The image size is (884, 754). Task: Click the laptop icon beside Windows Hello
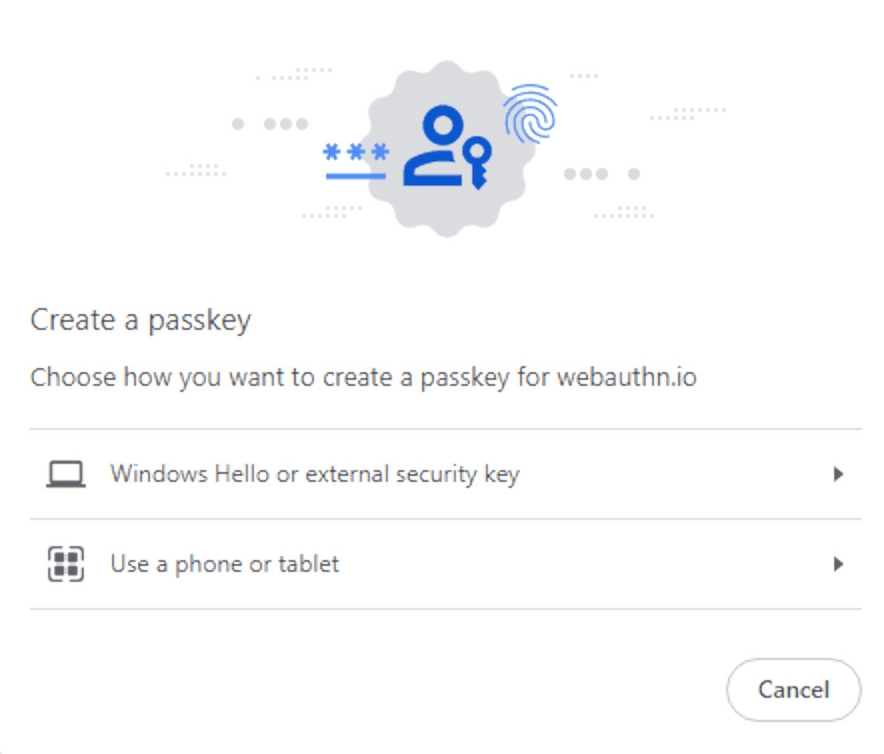tap(66, 474)
